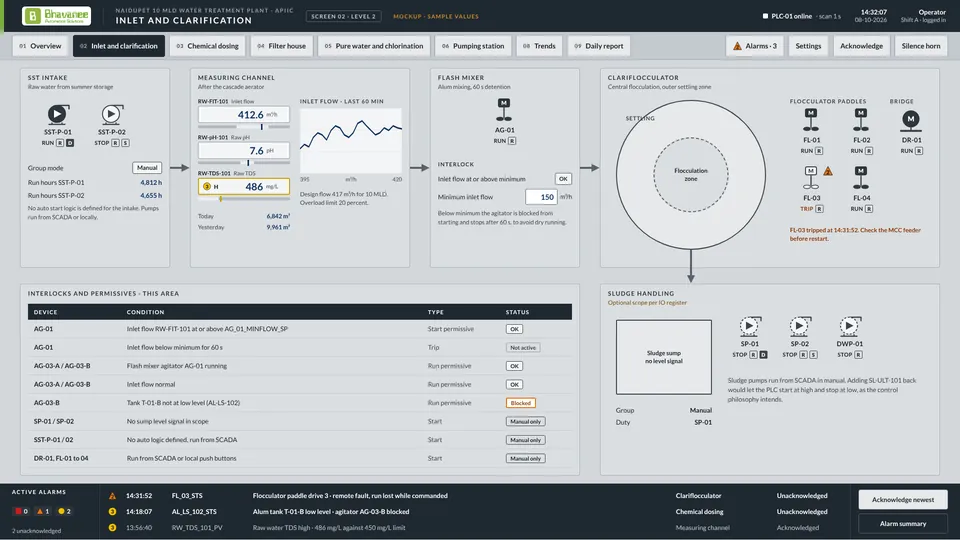Open the Overview tab
The height and width of the screenshot is (540, 960).
coord(40,46)
